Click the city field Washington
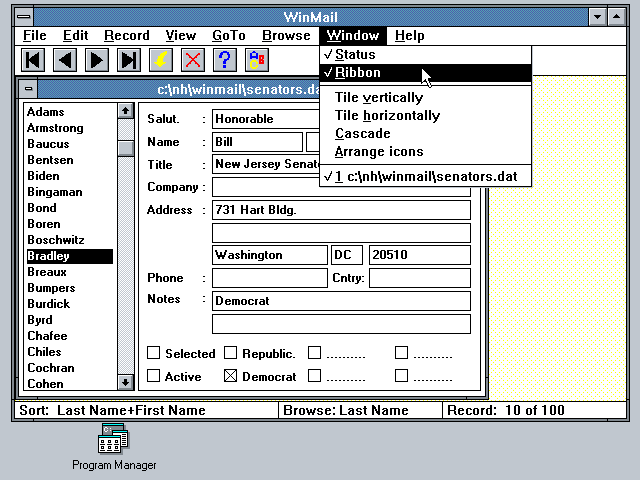Image resolution: width=640 pixels, height=480 pixels. tap(270, 255)
